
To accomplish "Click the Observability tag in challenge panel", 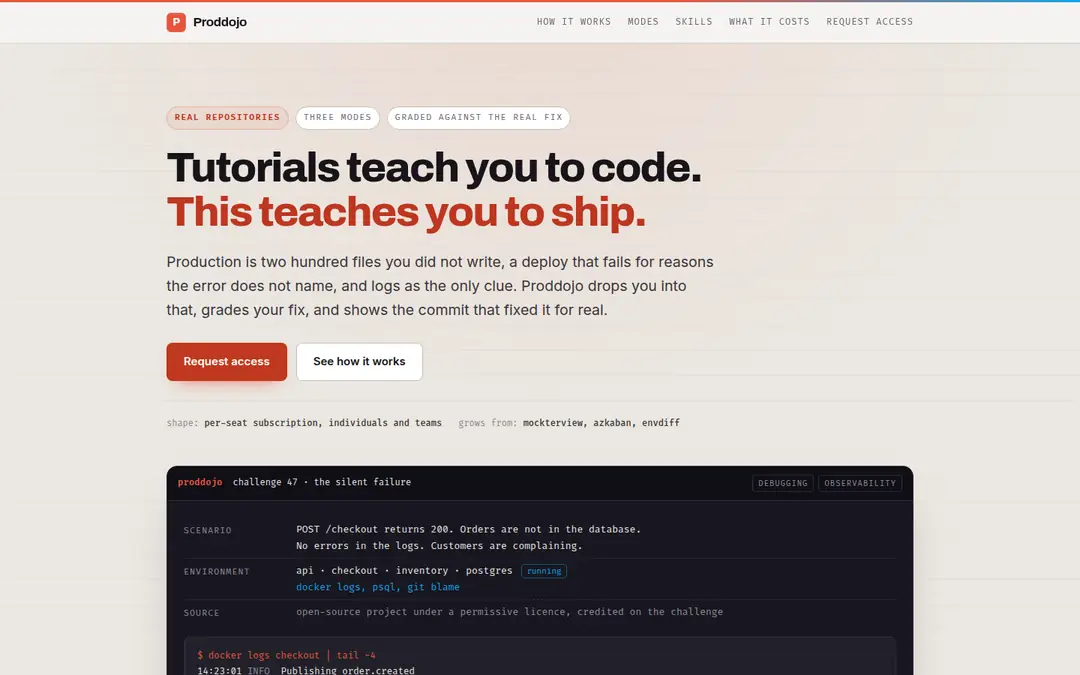I will [x=860, y=484].
